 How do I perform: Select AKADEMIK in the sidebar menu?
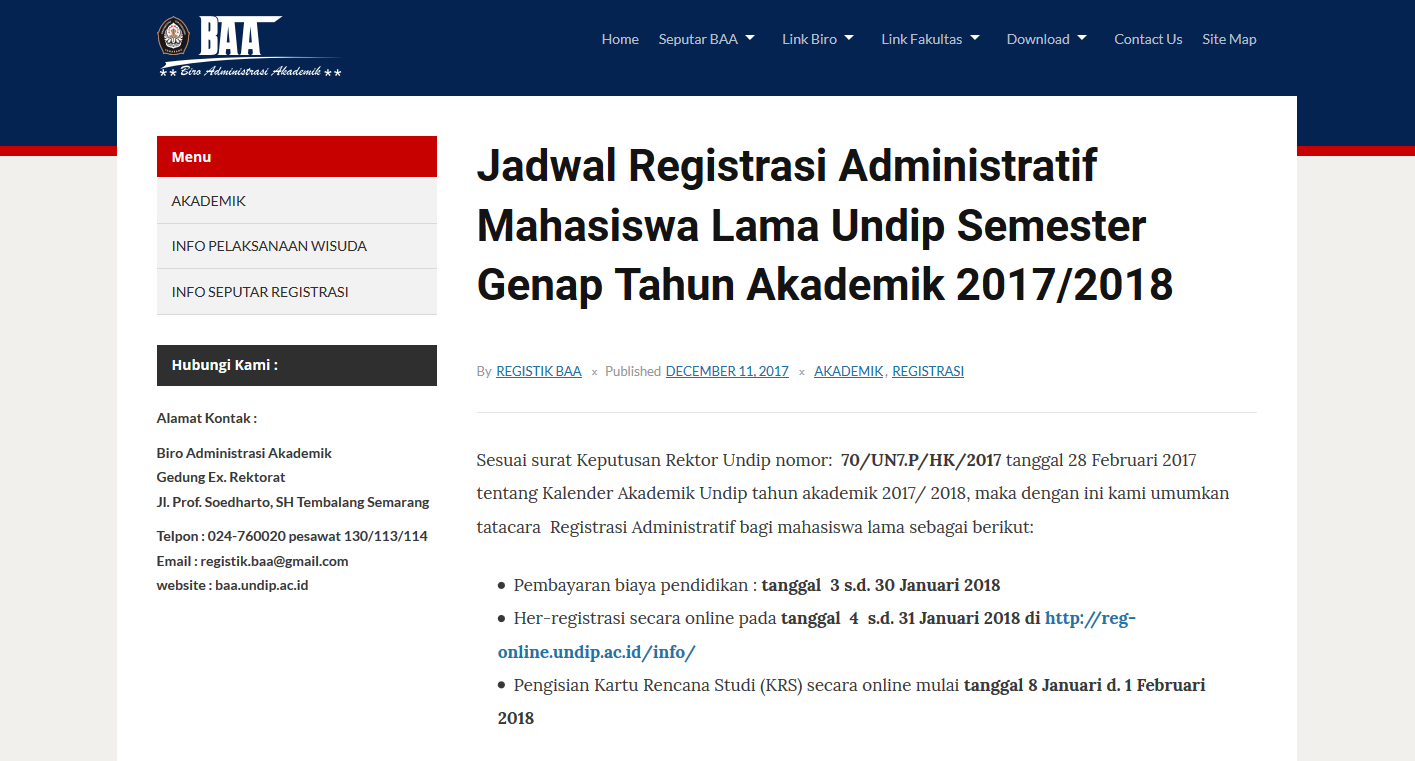pyautogui.click(x=209, y=201)
